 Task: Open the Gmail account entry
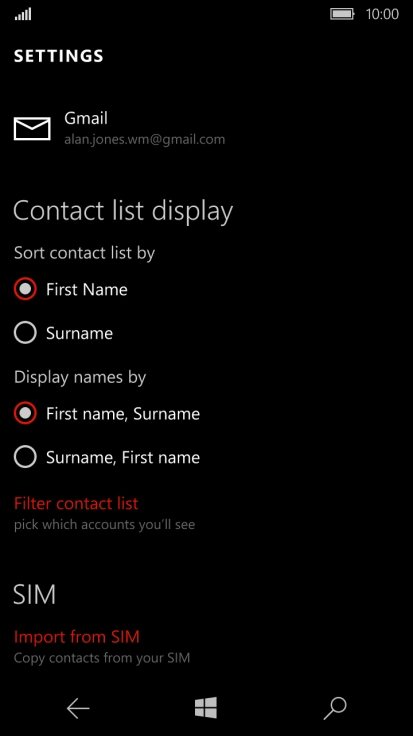119,128
